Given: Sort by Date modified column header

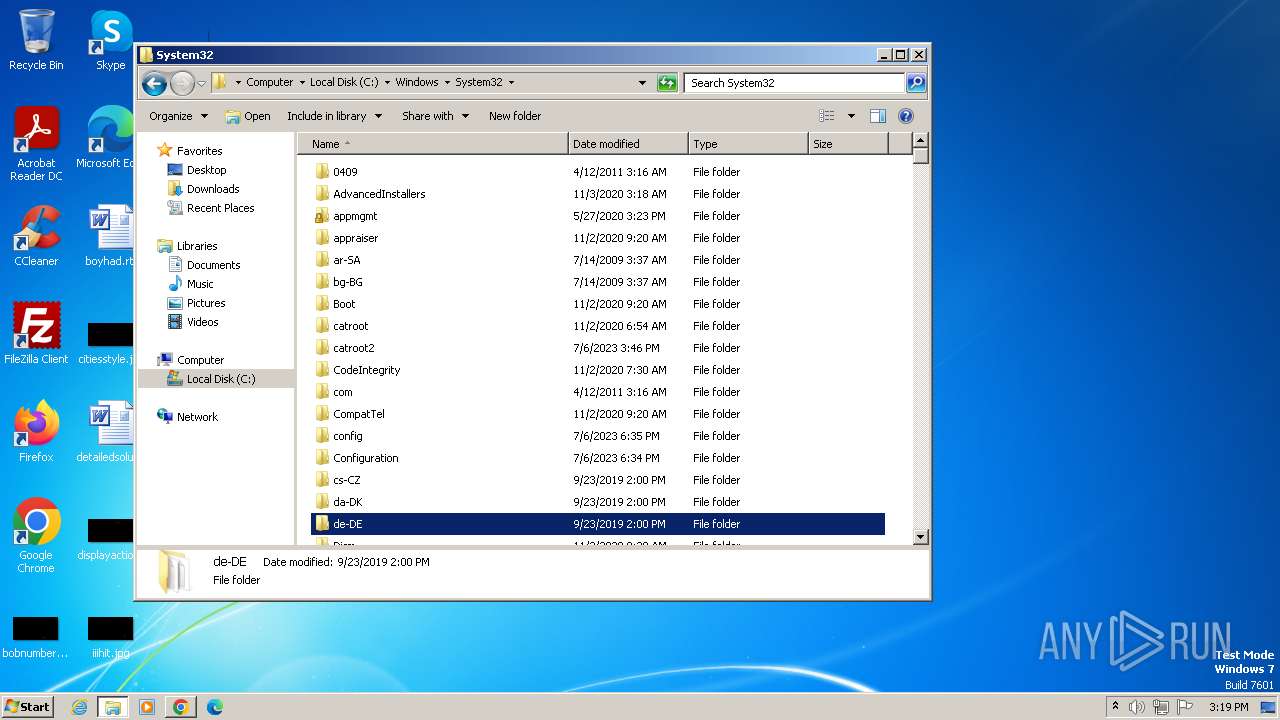Looking at the screenshot, I should pos(627,144).
